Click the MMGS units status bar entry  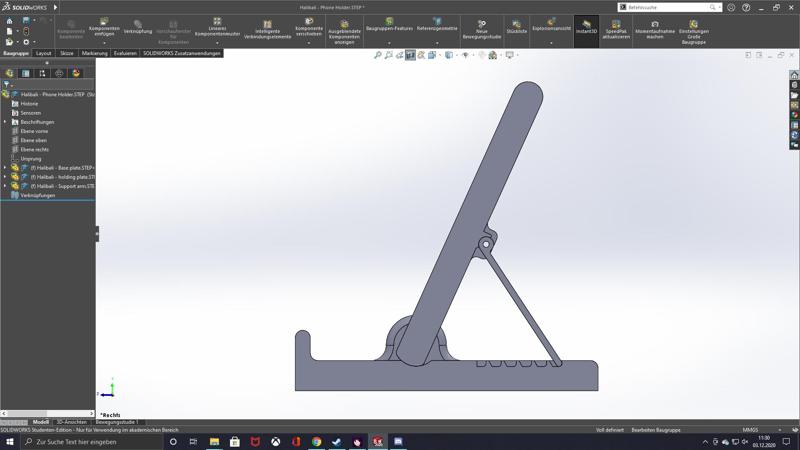tap(750, 430)
